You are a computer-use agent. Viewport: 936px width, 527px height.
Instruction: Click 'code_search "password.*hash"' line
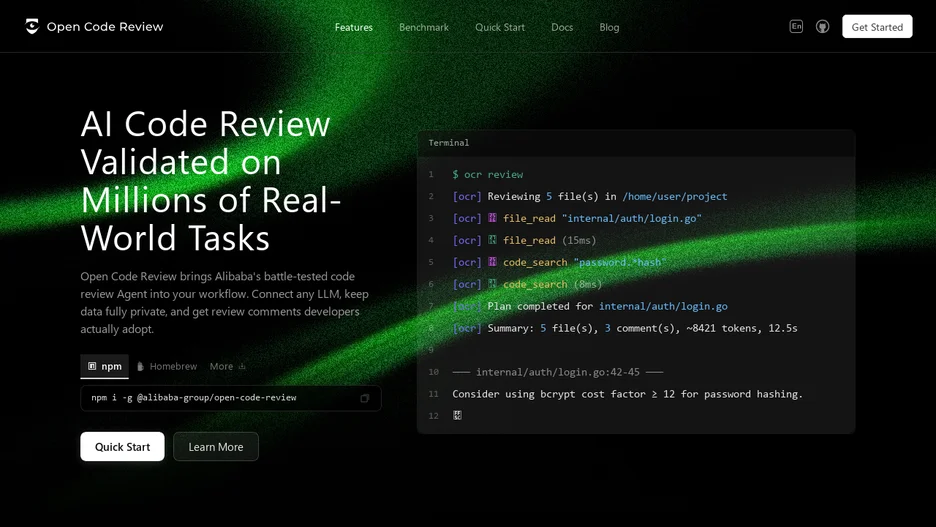click(559, 263)
